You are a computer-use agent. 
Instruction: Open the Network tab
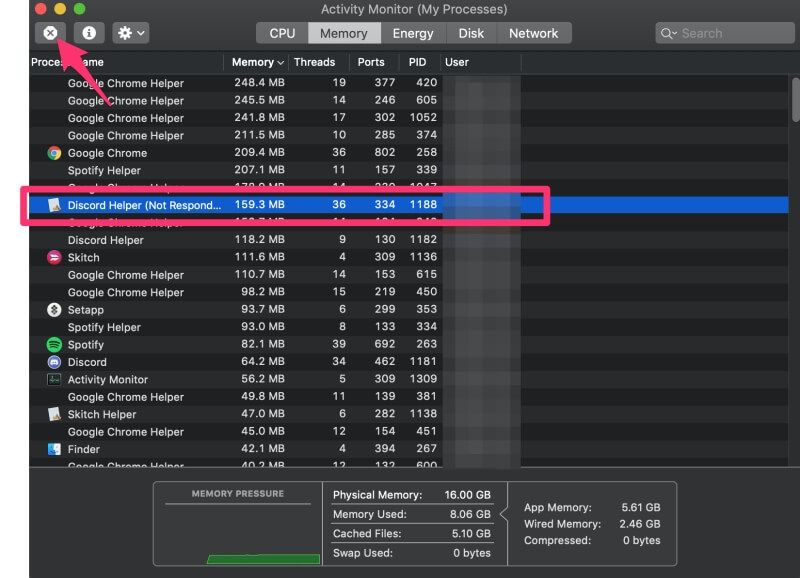(x=534, y=33)
